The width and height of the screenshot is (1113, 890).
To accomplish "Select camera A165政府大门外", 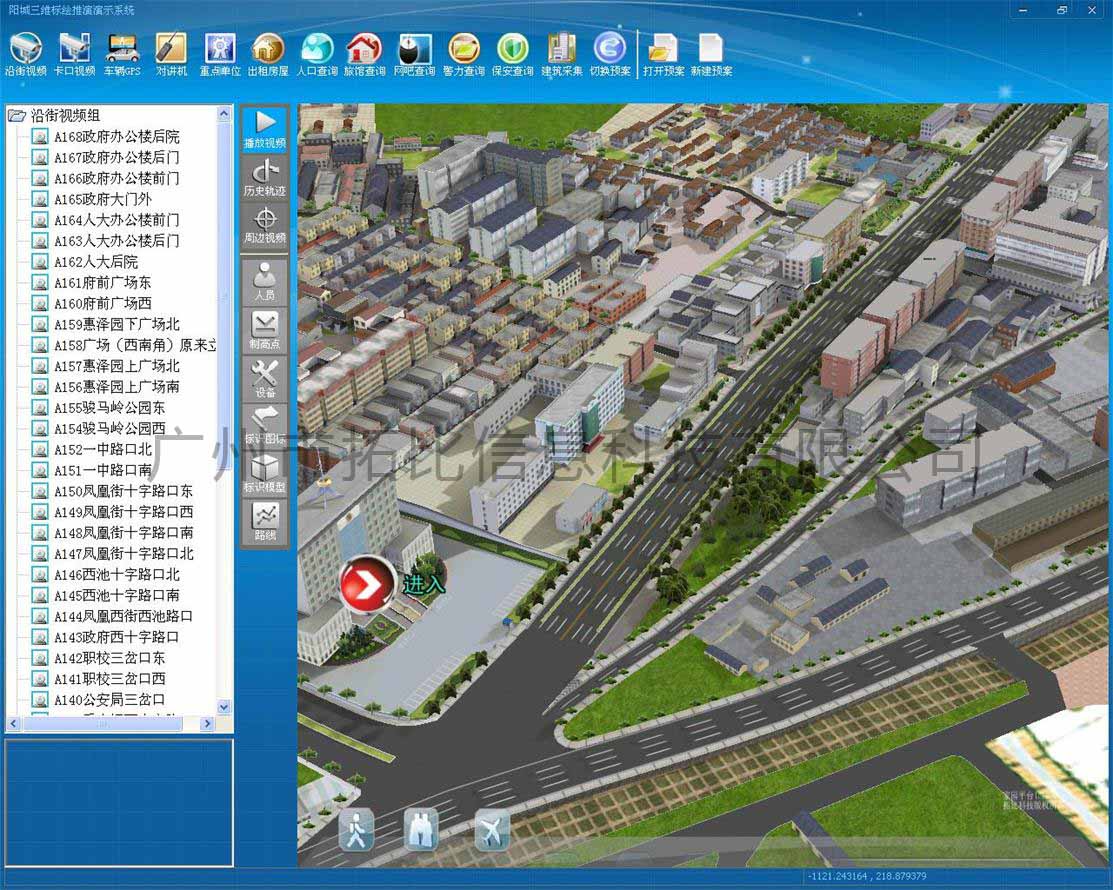I will [103, 199].
